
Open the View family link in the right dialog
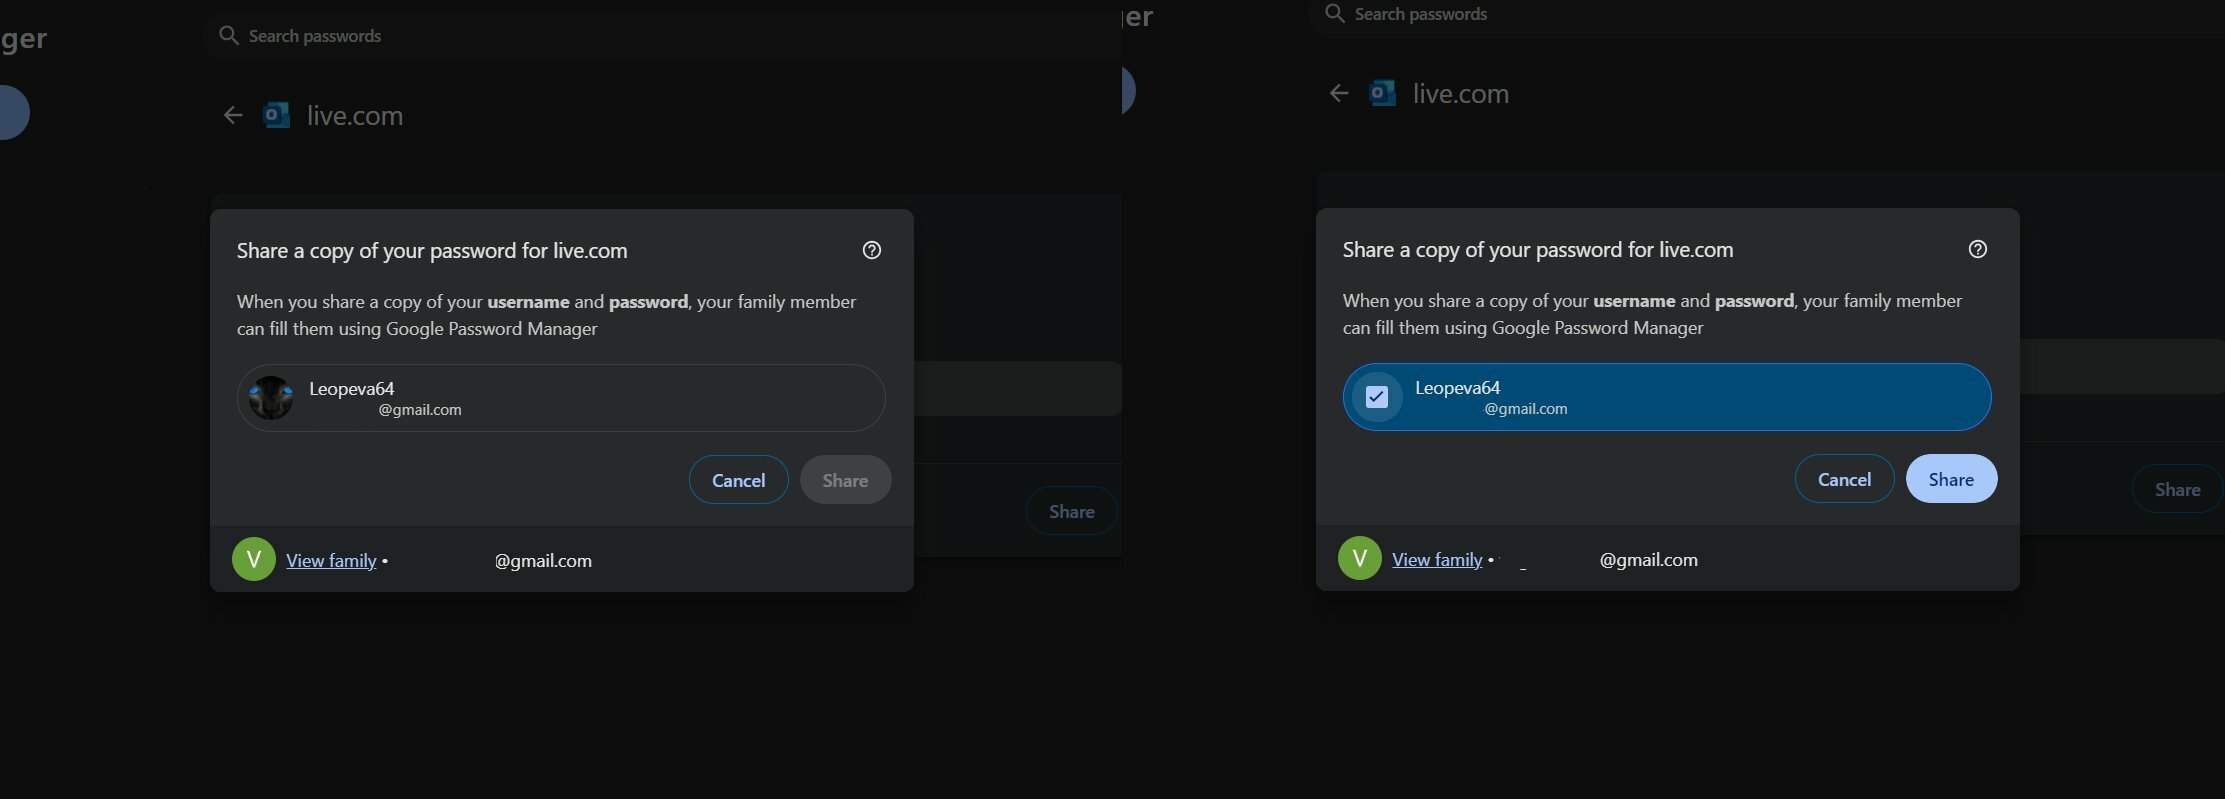[x=1437, y=560]
